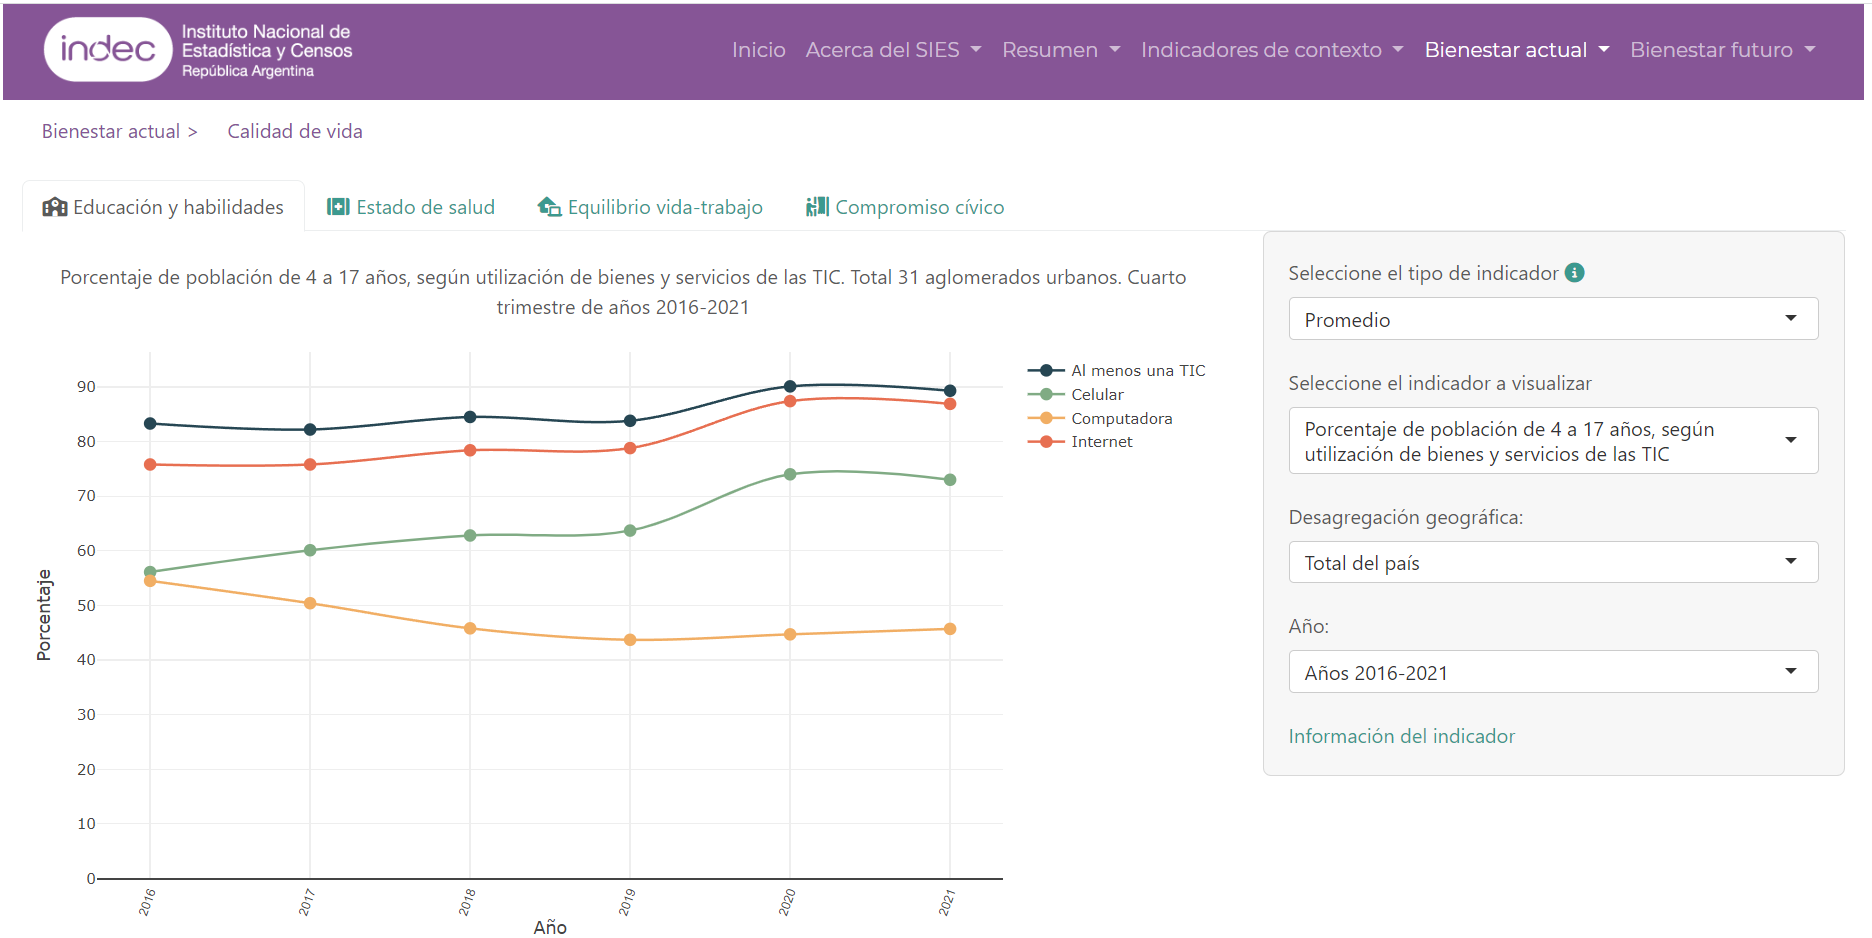Hide the Celular series in legend
This screenshot has width=1872, height=938.
(x=1097, y=395)
